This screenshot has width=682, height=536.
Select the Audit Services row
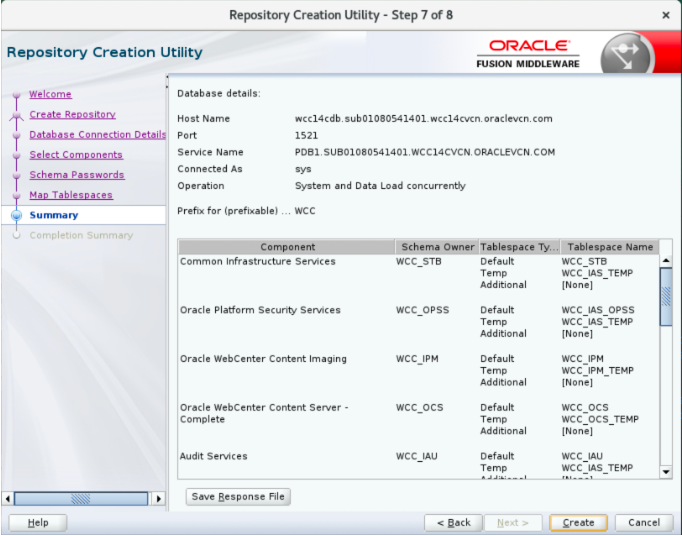click(419, 464)
